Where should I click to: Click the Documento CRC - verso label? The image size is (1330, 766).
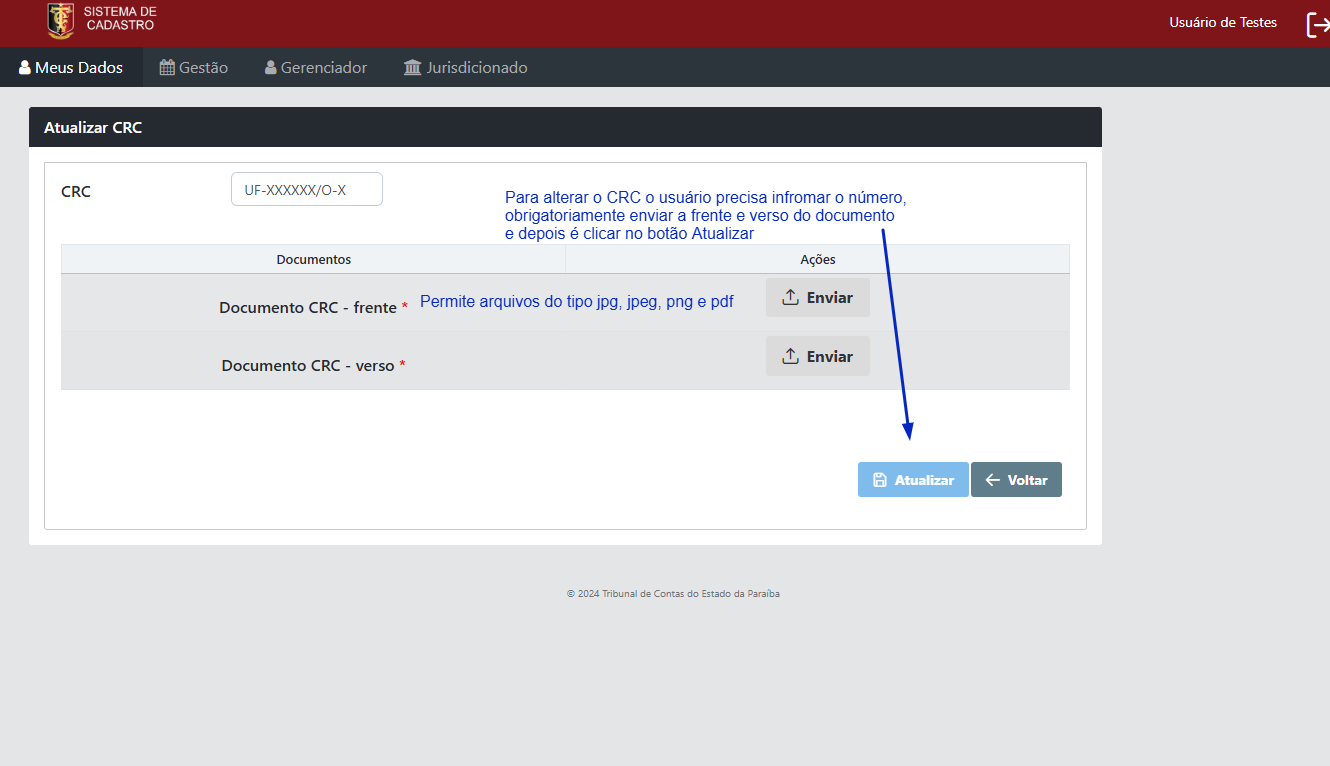(x=313, y=365)
